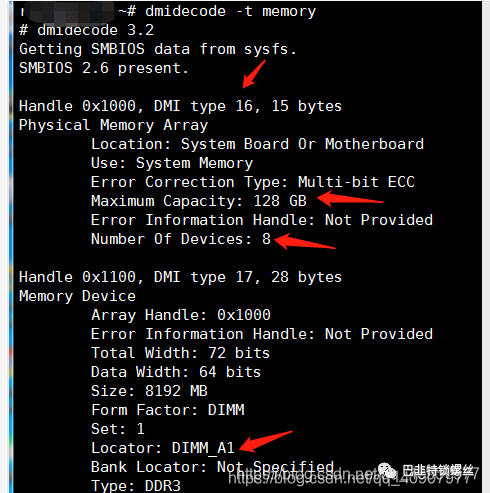This screenshot has width=490, height=493.
Task: Click the Total Width 72 bits line
Action: tap(180, 353)
